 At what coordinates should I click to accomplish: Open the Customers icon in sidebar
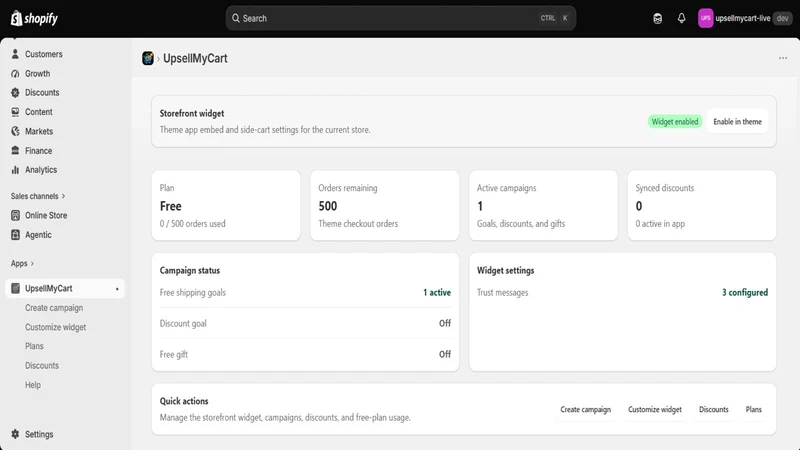point(15,54)
